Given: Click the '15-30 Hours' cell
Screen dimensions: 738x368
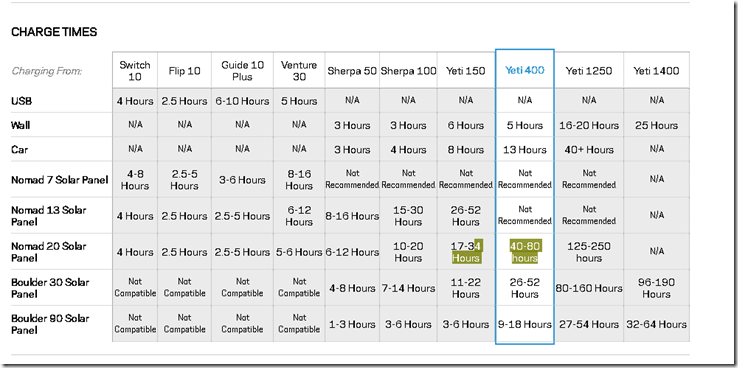Looking at the screenshot, I should pos(408,216).
